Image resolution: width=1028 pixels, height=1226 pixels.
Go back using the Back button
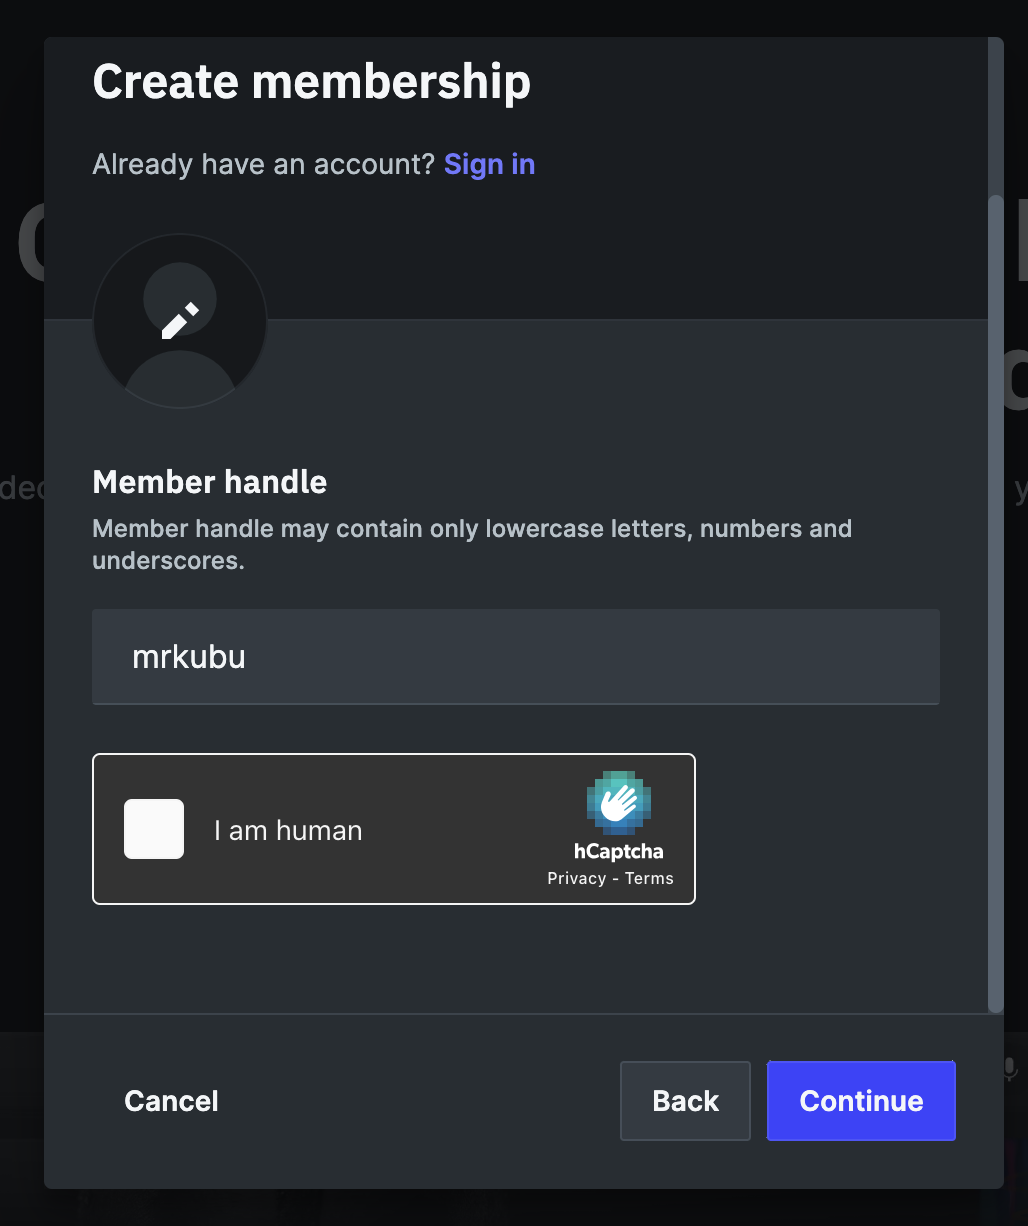tap(685, 1100)
